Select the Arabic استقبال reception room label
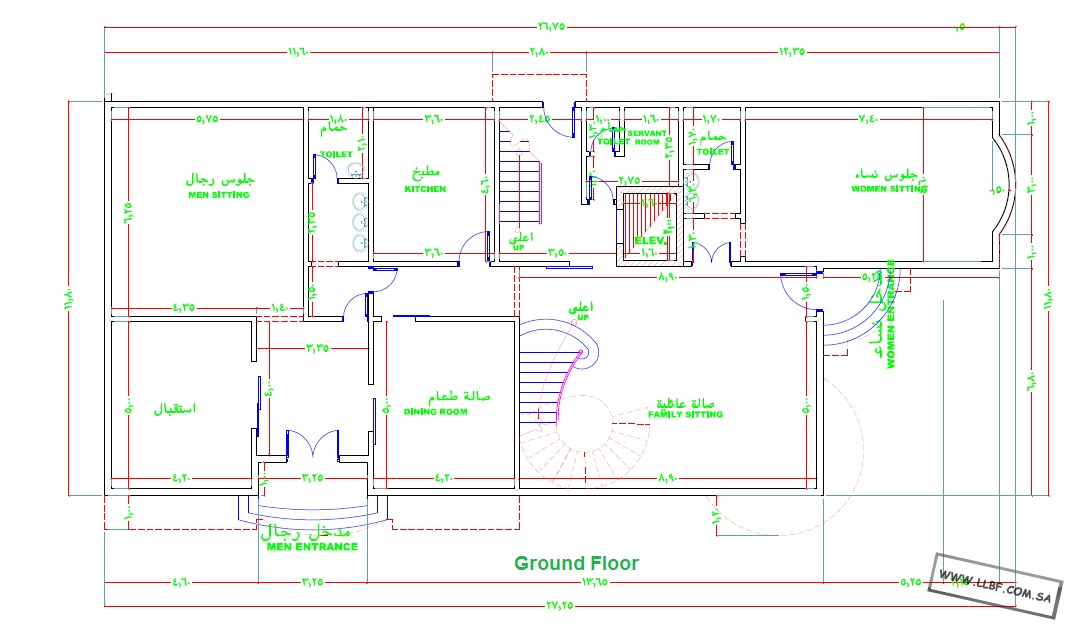This screenshot has width=1083, height=627. coord(174,409)
